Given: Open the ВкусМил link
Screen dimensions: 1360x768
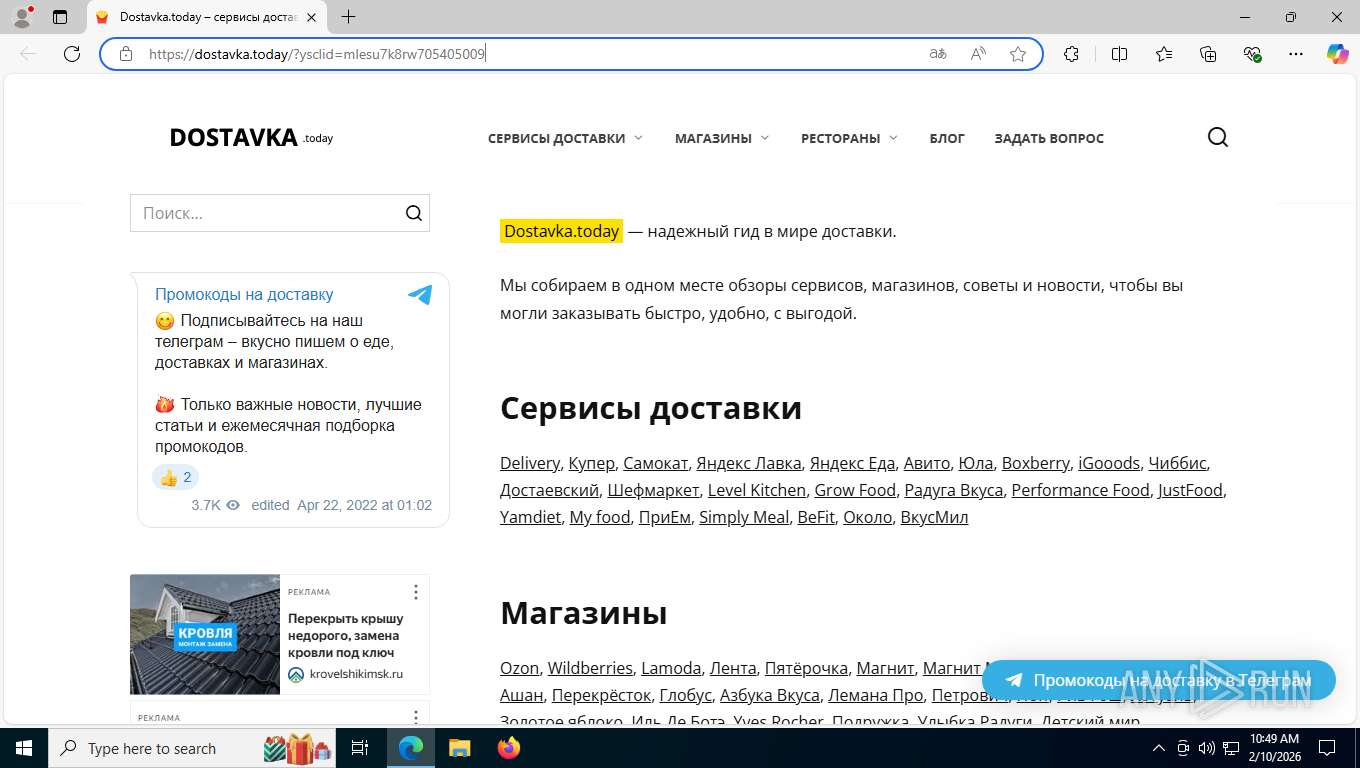Looking at the screenshot, I should pyautogui.click(x=934, y=517).
